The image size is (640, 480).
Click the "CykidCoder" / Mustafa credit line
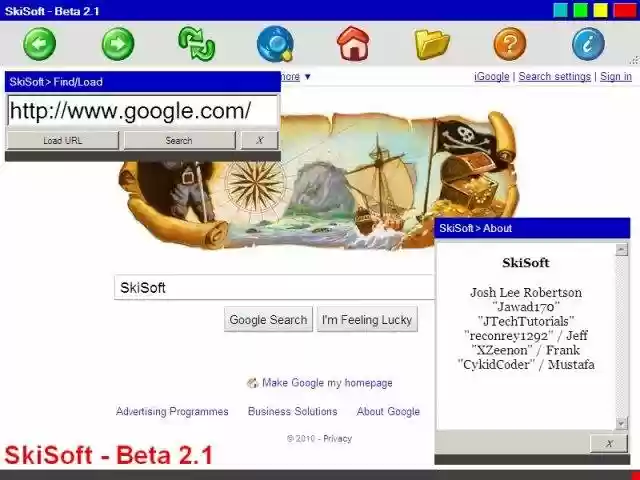[x=526, y=364]
